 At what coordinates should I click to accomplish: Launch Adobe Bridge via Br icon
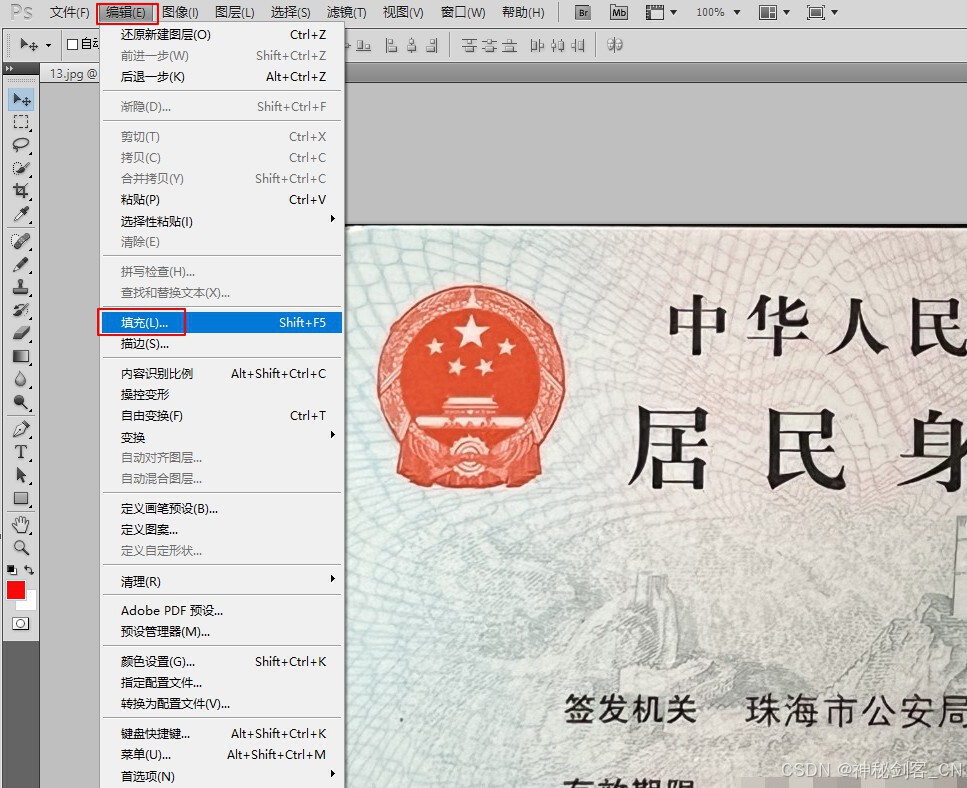pyautogui.click(x=583, y=12)
